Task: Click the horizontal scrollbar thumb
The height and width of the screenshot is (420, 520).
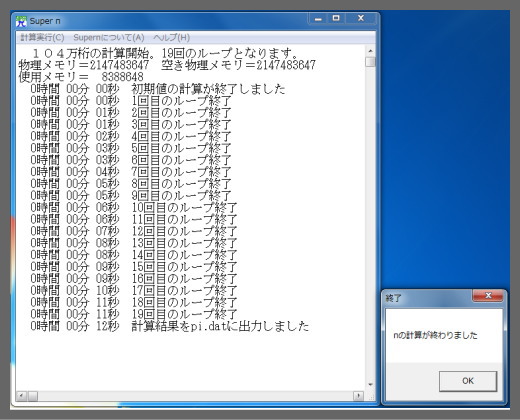Action: (x=33, y=396)
